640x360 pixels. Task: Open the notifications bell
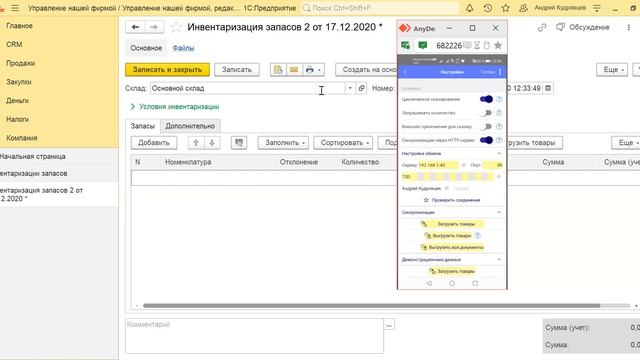(x=469, y=8)
